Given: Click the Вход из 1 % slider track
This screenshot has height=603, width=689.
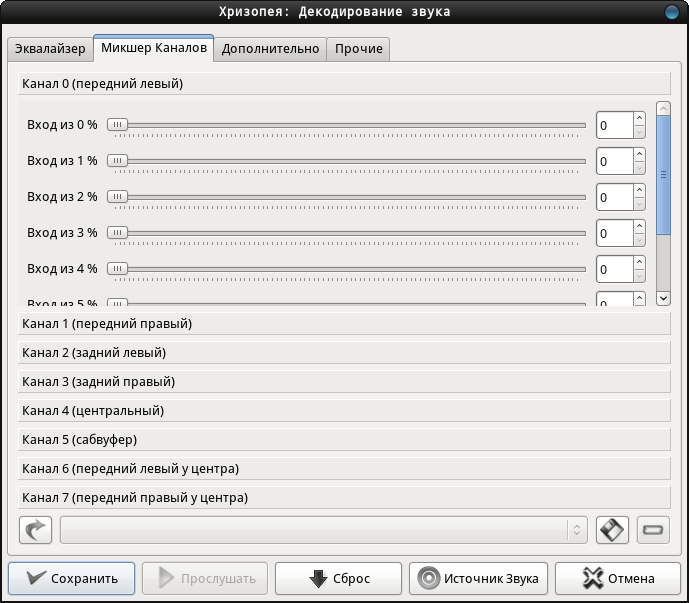Looking at the screenshot, I should coord(347,161).
